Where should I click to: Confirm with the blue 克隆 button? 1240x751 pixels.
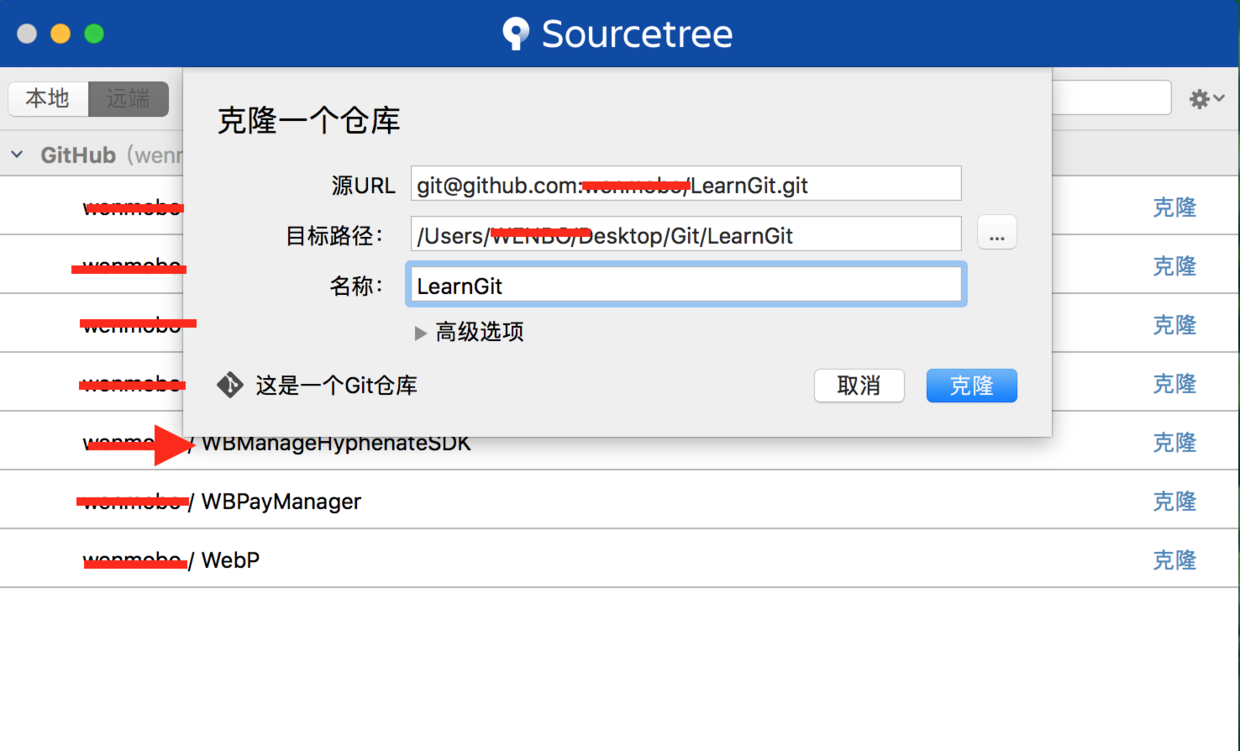(971, 386)
